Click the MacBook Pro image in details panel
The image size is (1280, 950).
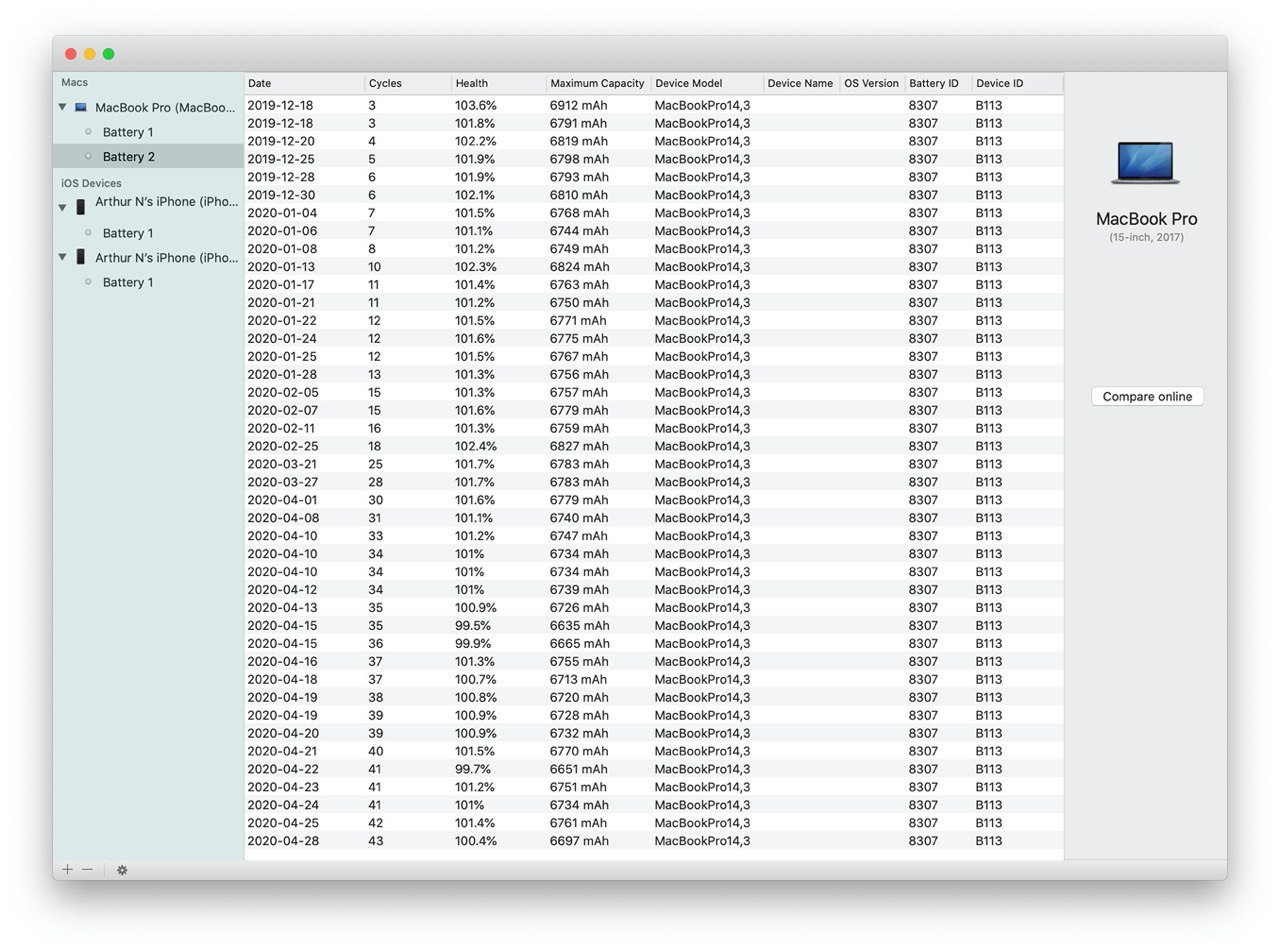click(x=1146, y=163)
